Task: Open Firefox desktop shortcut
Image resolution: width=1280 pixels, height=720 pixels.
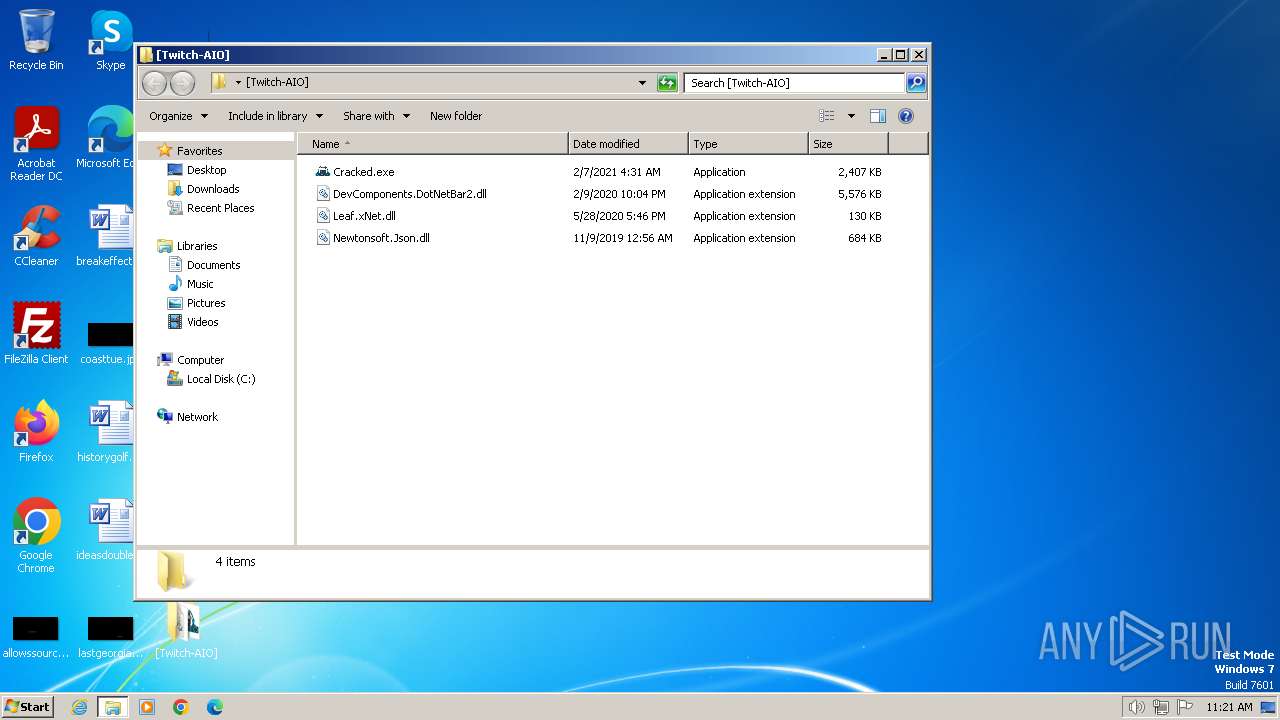Action: 36,432
